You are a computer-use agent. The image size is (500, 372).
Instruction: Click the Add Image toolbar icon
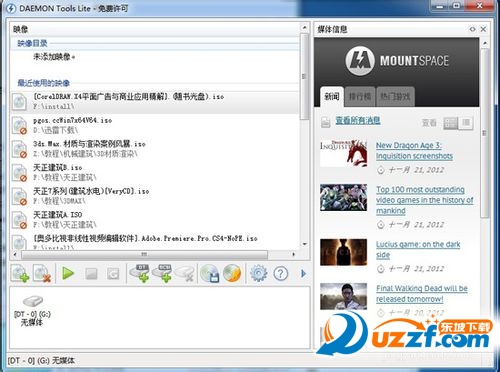pos(20,273)
